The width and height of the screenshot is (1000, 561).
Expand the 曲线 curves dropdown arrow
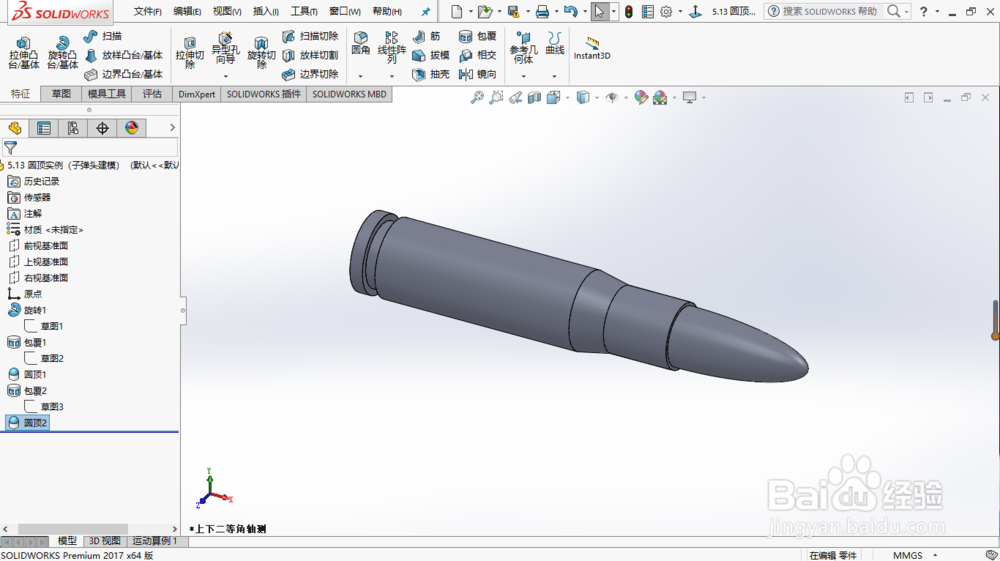[x=554, y=76]
